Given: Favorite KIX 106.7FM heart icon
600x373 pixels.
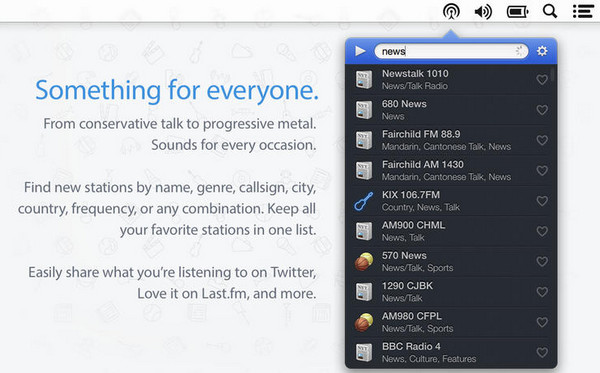Looking at the screenshot, I should coord(542,200).
